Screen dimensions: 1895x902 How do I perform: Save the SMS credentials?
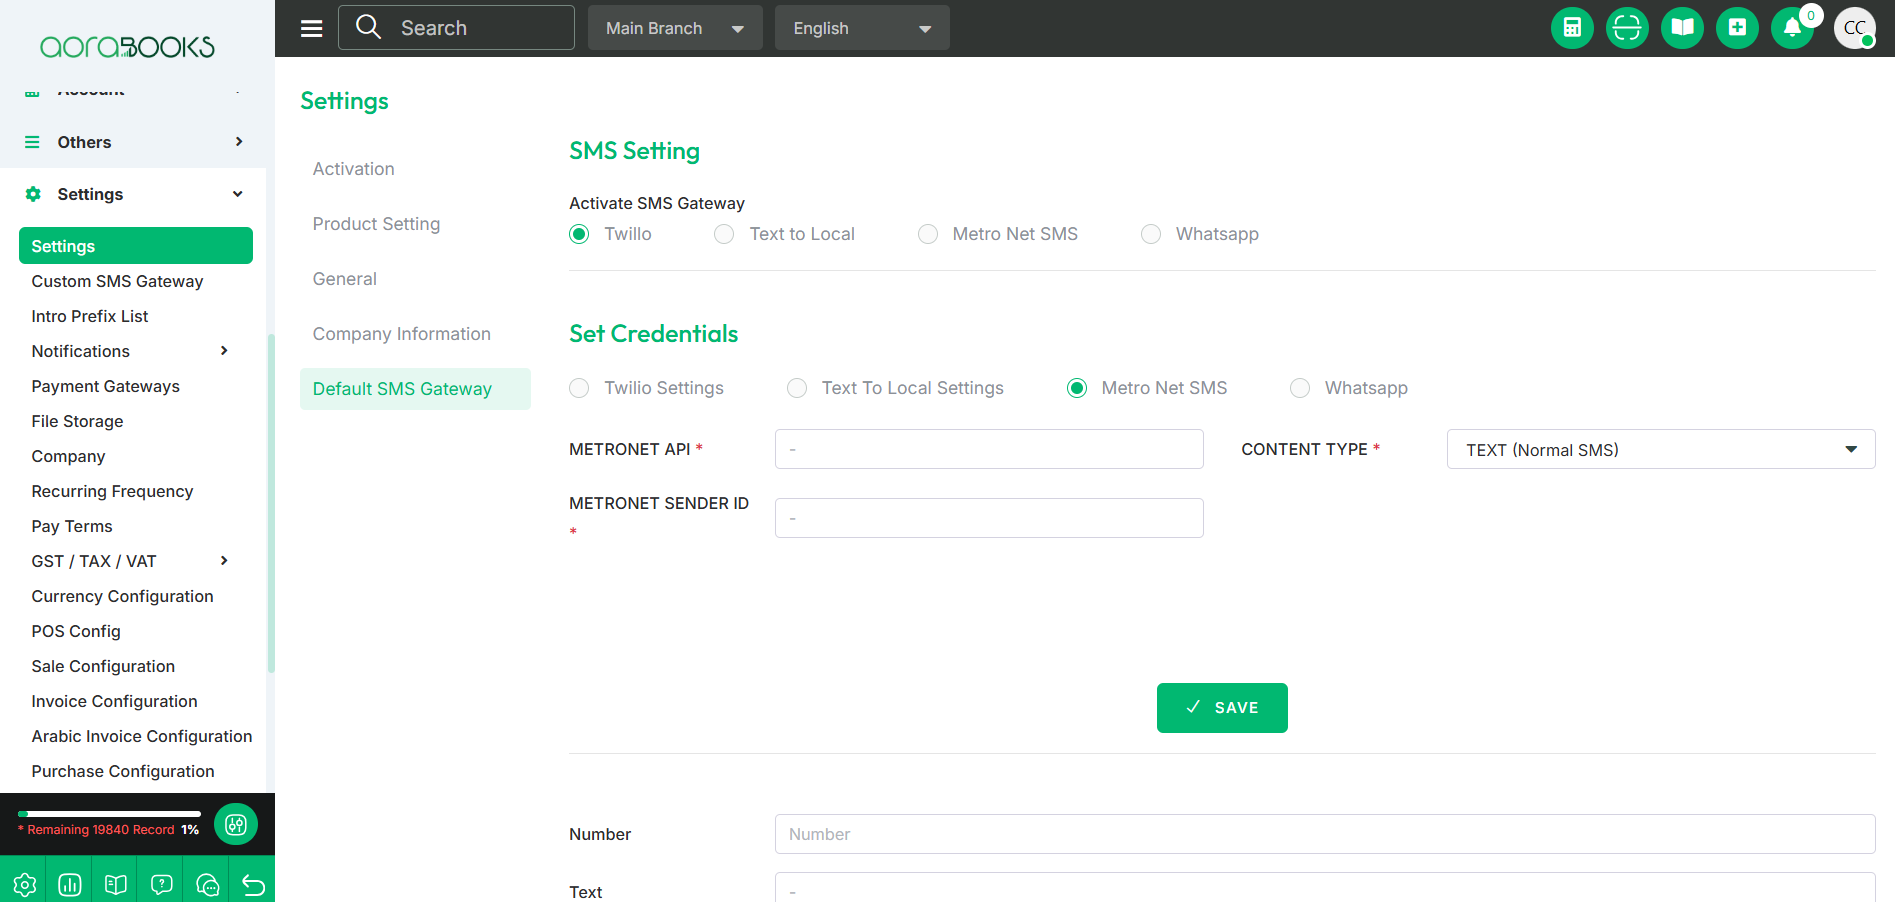[1222, 708]
